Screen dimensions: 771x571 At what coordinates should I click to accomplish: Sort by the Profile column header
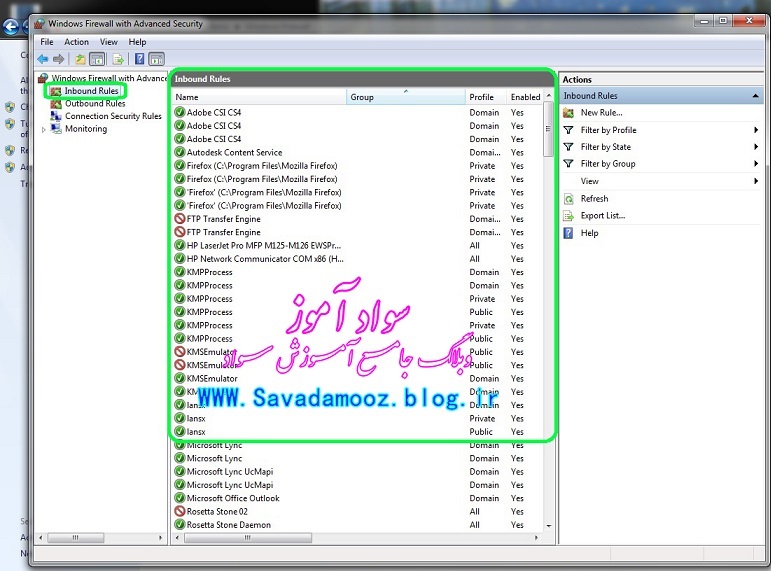[x=486, y=97]
